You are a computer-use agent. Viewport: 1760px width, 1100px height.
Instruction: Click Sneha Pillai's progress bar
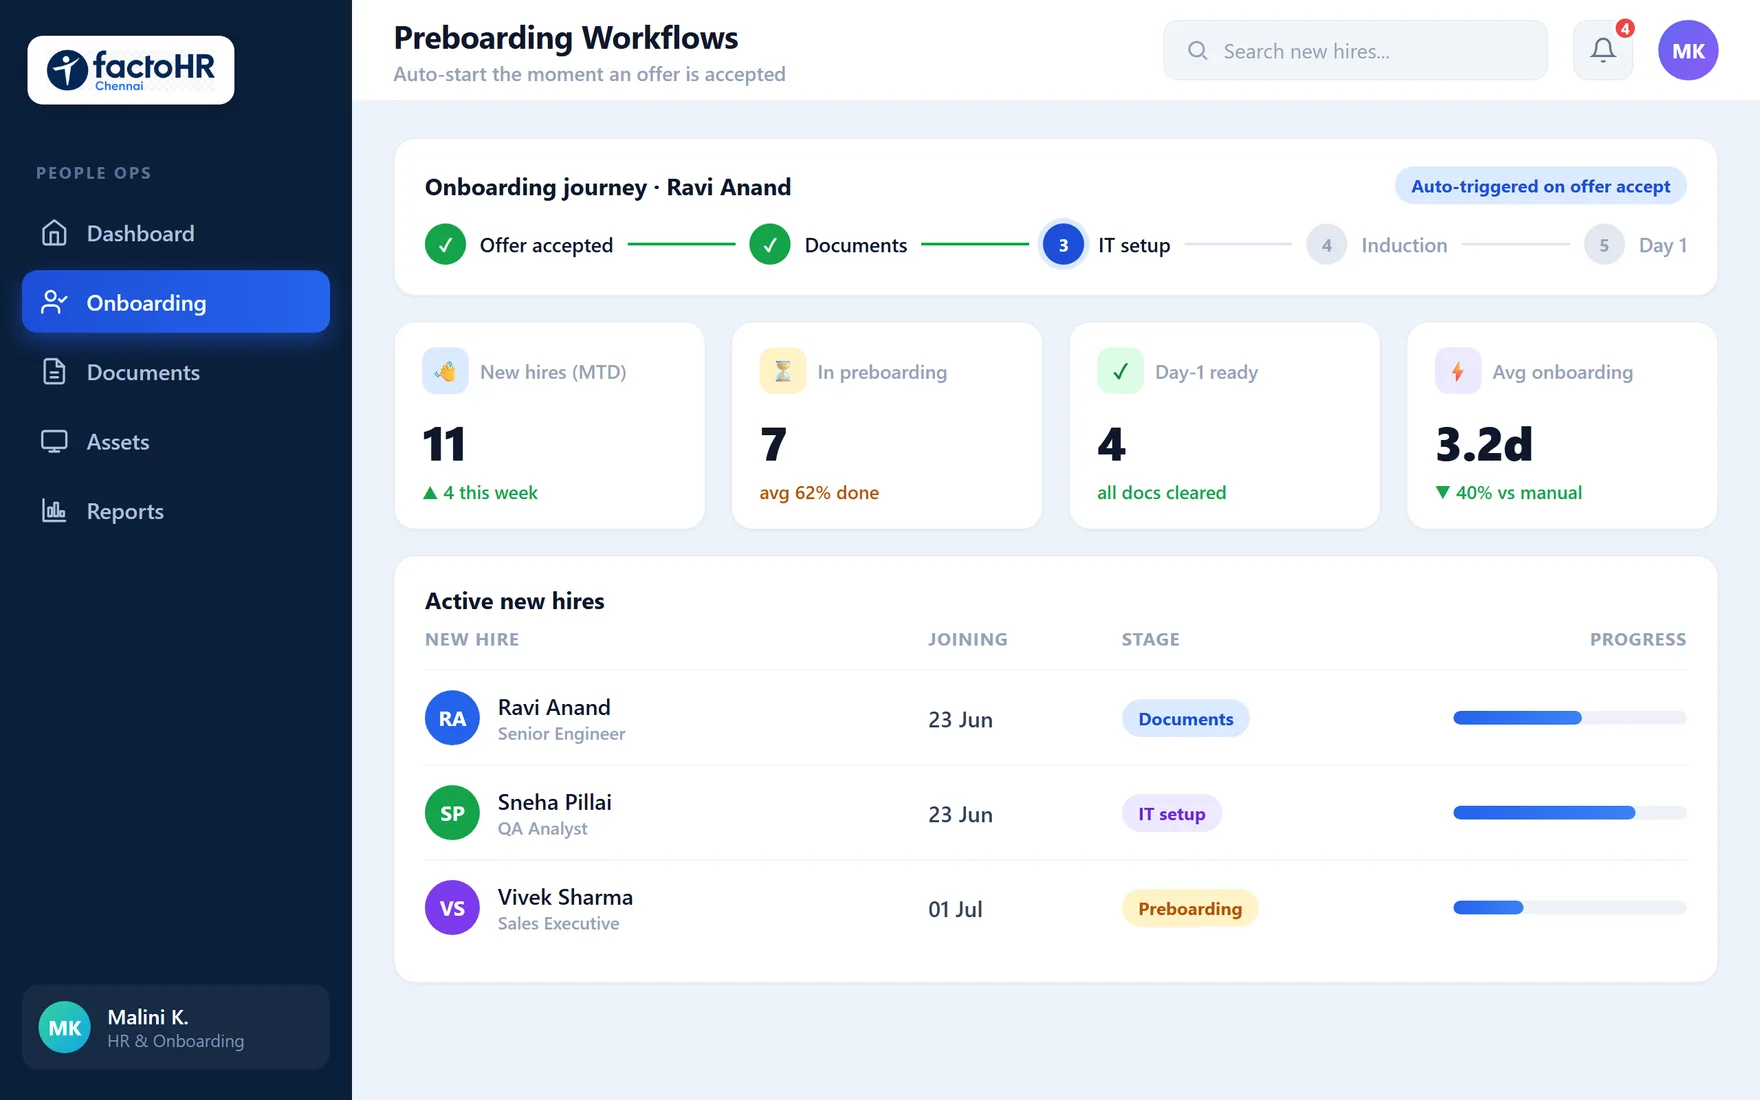coord(1569,813)
